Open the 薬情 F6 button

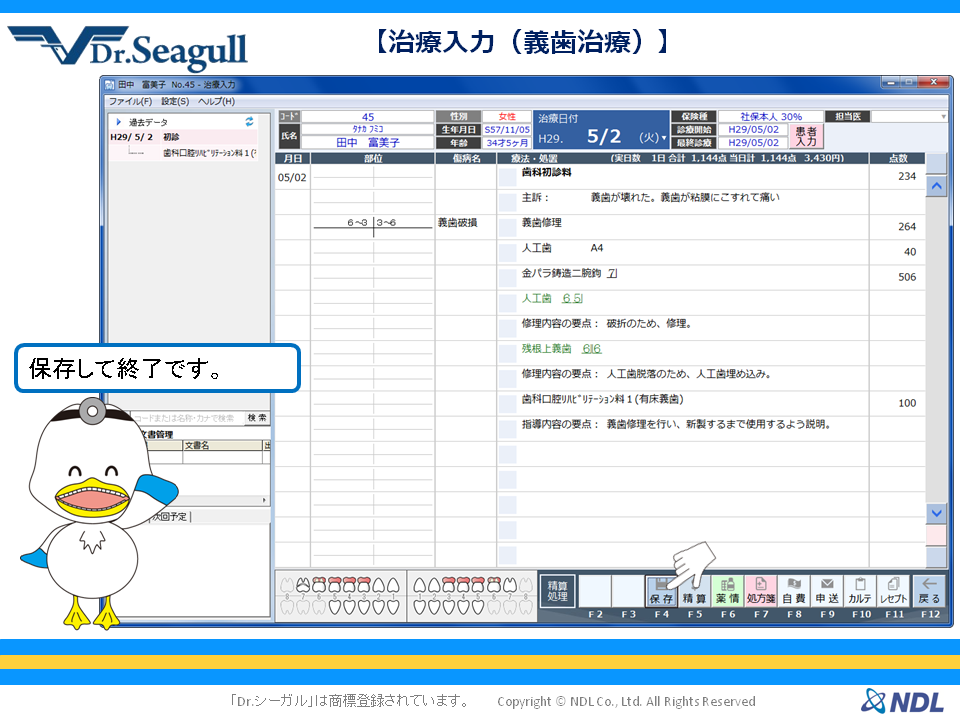pyautogui.click(x=727, y=591)
